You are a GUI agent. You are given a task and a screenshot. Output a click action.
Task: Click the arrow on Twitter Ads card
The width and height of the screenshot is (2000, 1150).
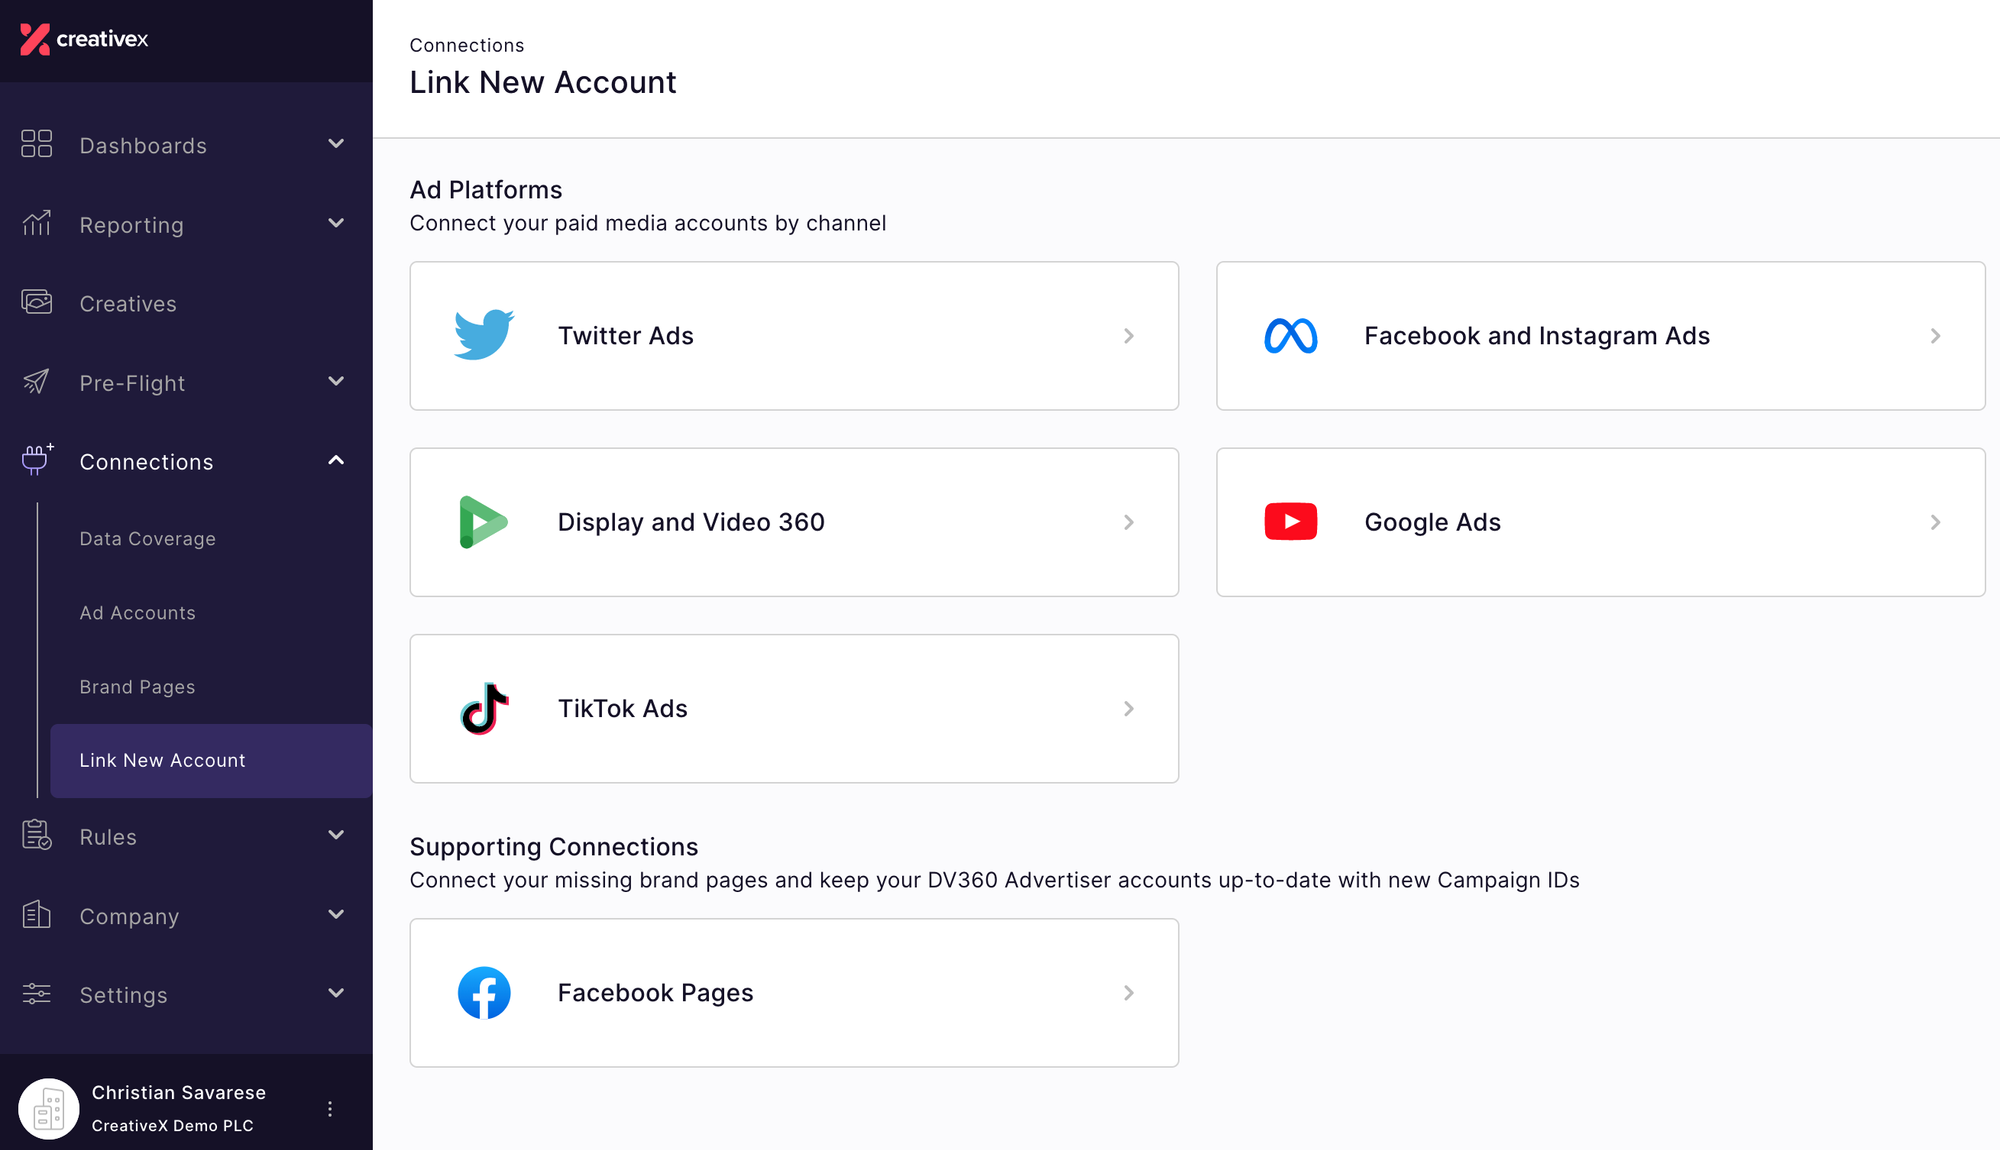point(1129,336)
